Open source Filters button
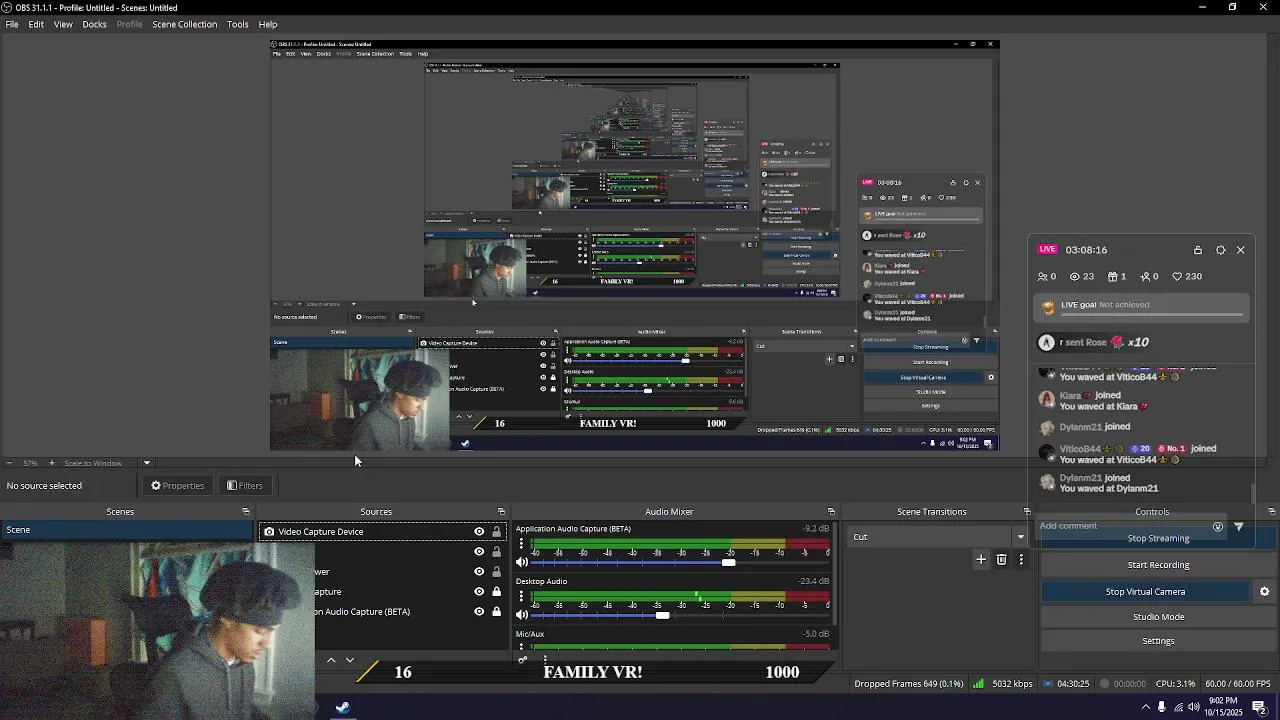This screenshot has height=720, width=1280. (245, 486)
